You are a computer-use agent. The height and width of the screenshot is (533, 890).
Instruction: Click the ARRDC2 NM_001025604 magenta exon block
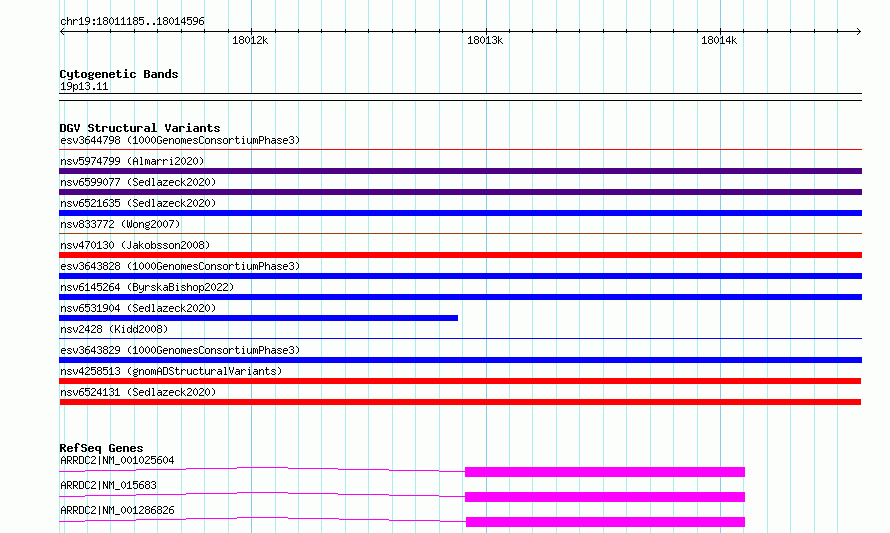click(604, 472)
